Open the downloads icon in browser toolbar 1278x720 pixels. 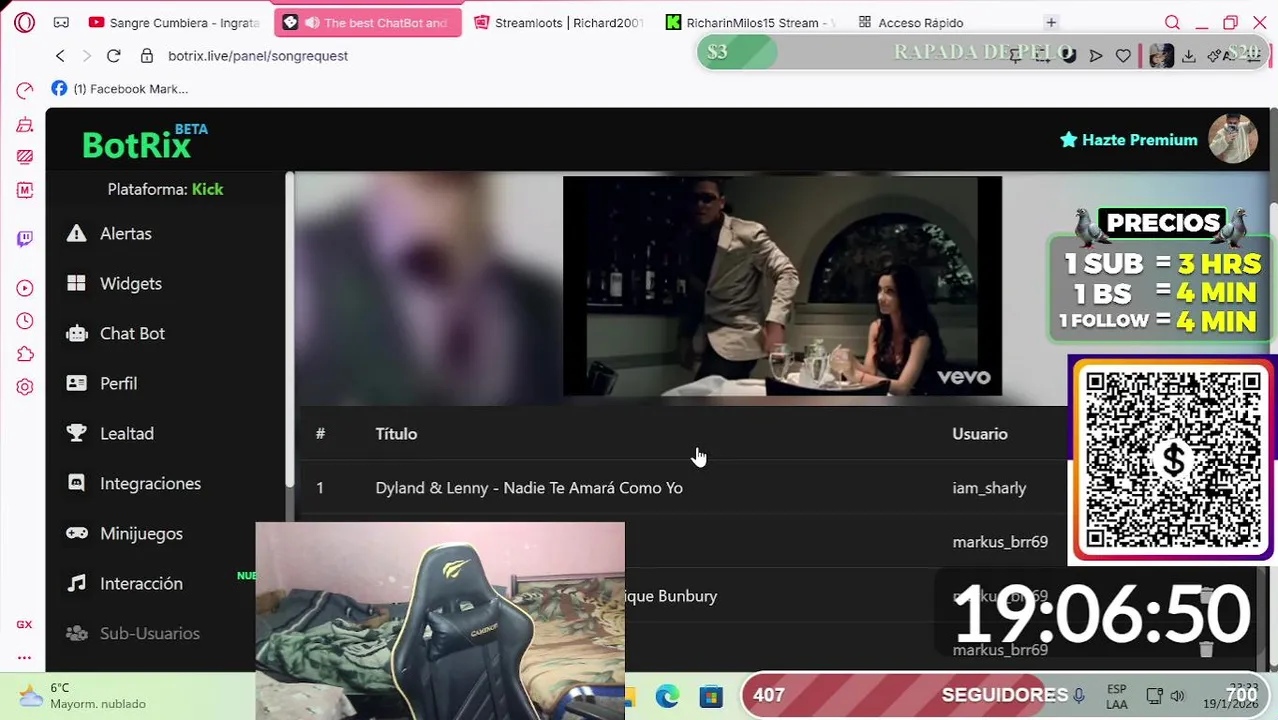pyautogui.click(x=1188, y=56)
